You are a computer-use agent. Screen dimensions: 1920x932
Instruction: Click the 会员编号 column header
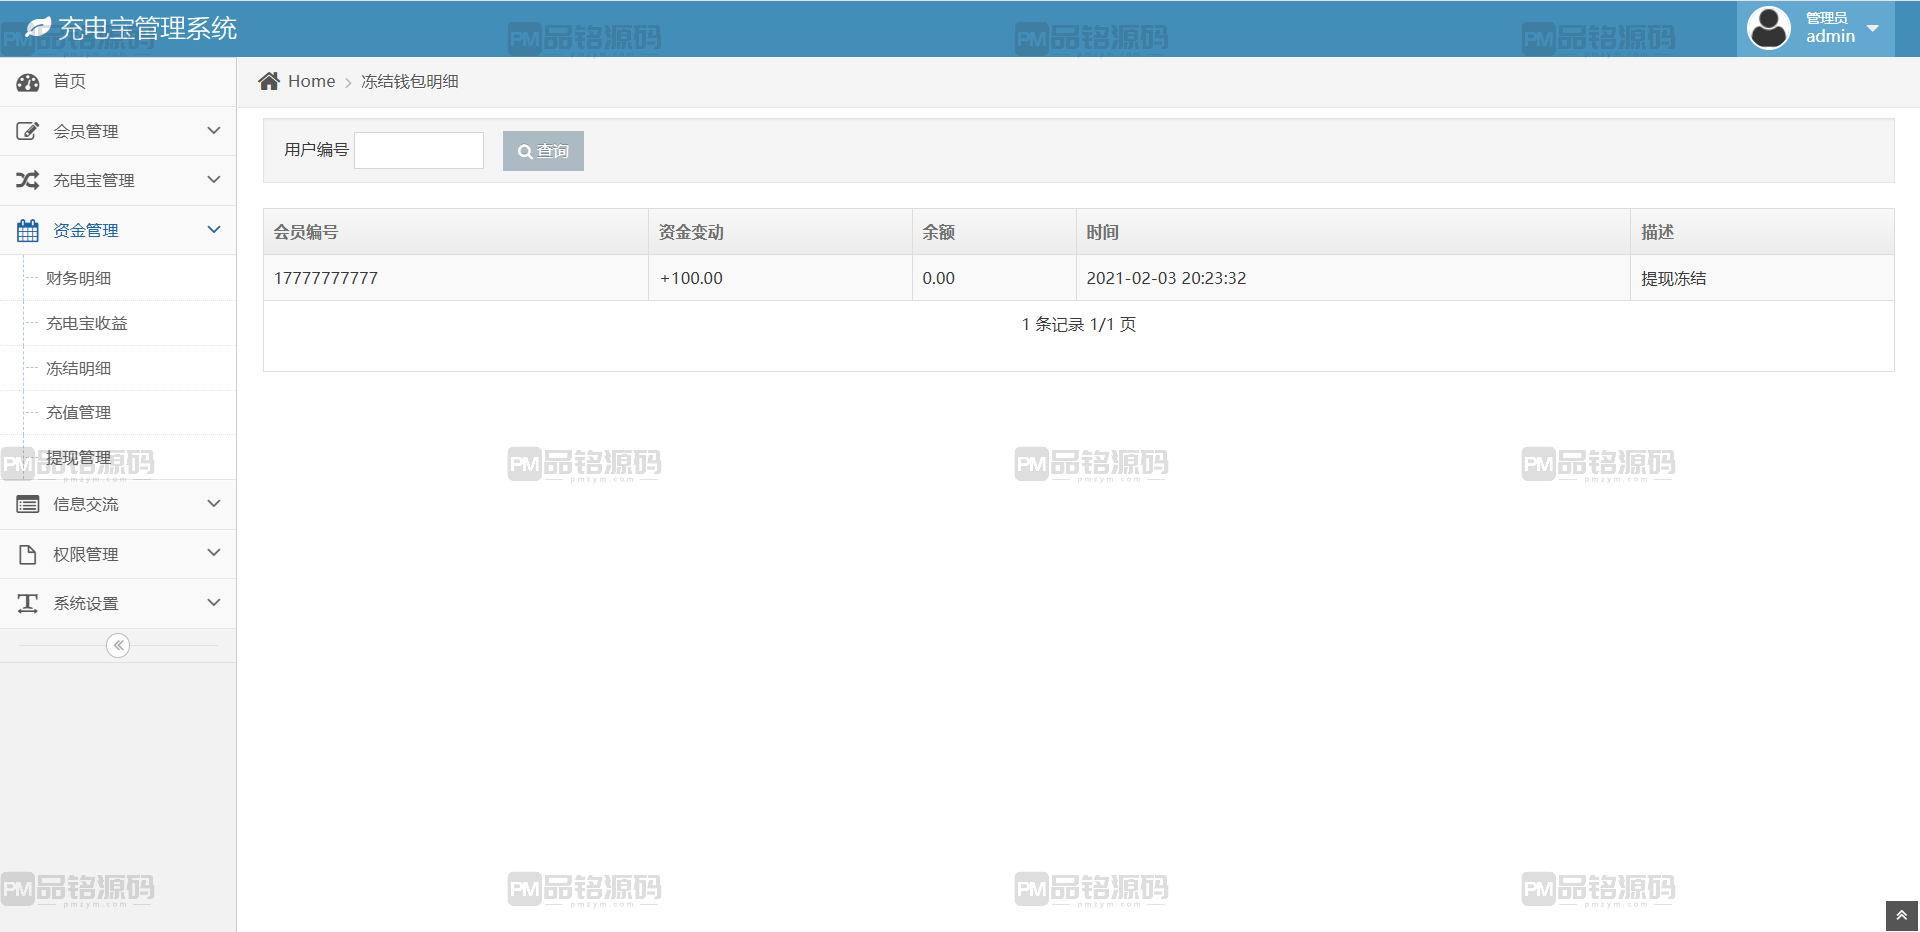pyautogui.click(x=456, y=232)
